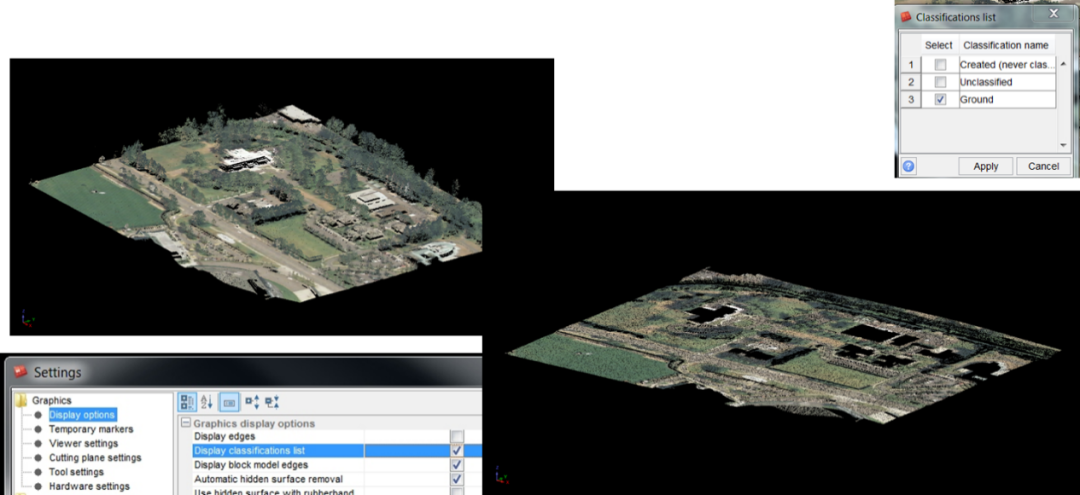Click the axis gizmo in the right viewer
The height and width of the screenshot is (495, 1080).
point(501,476)
